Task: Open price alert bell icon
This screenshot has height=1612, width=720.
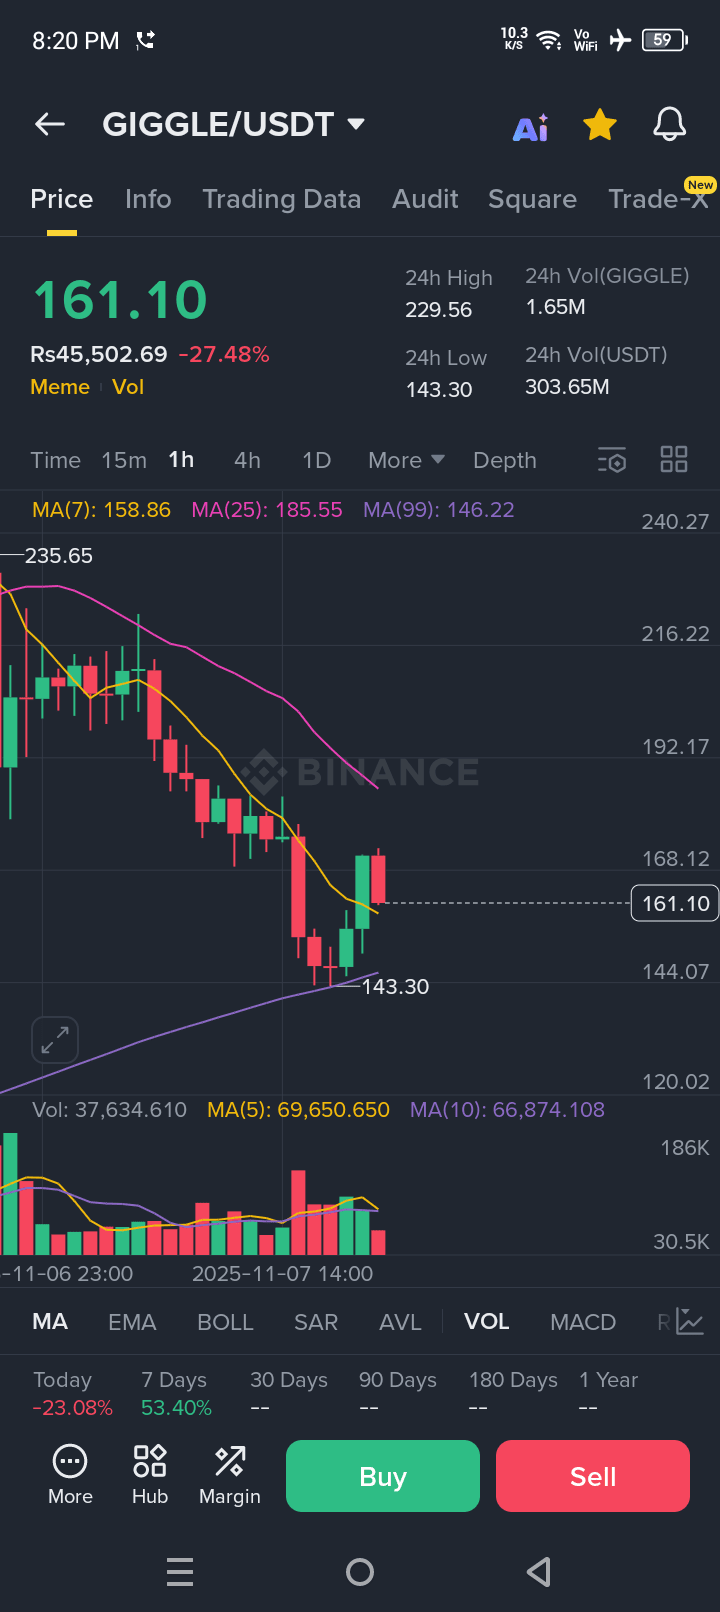Action: (669, 124)
